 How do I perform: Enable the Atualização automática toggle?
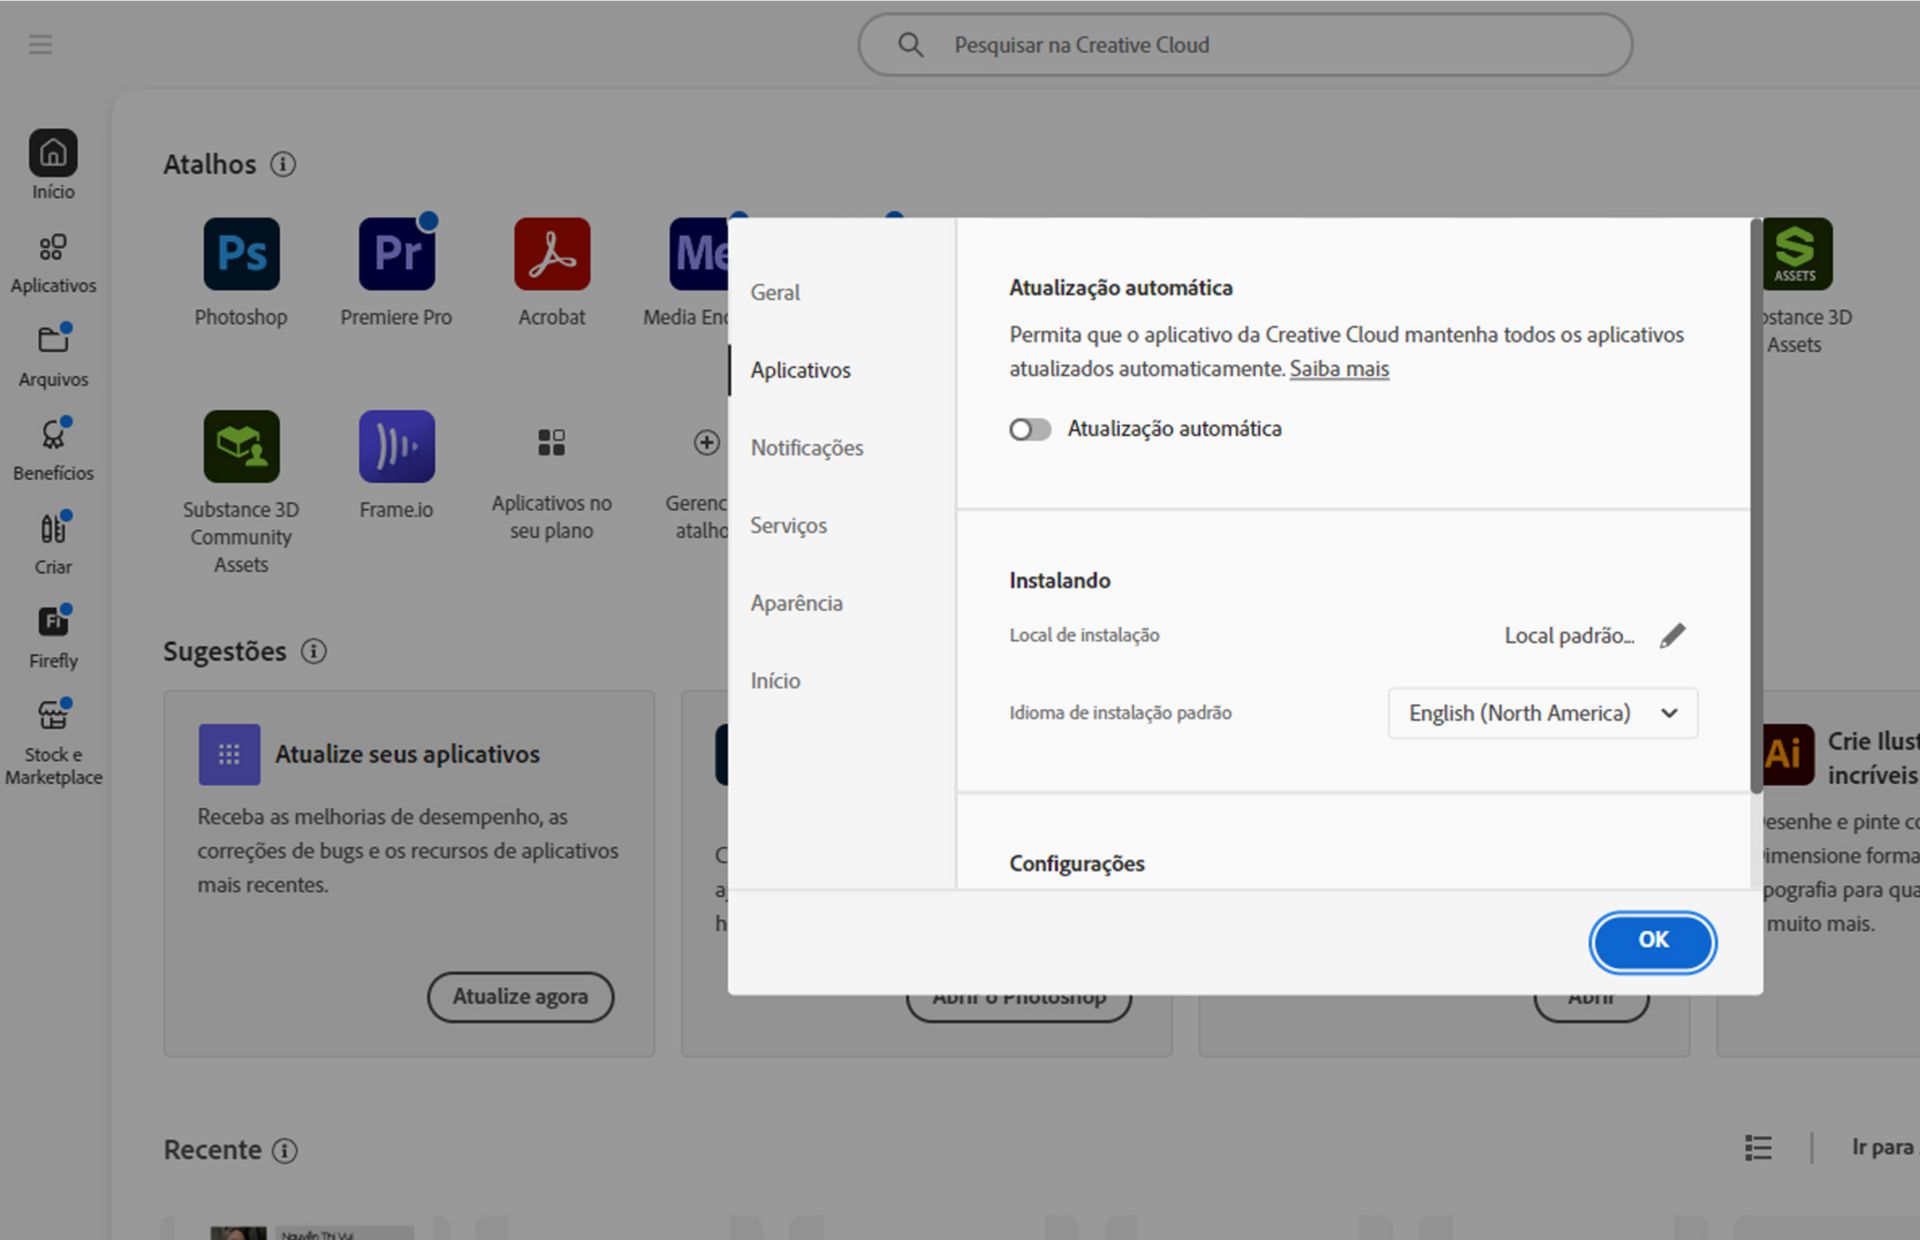[x=1029, y=429]
